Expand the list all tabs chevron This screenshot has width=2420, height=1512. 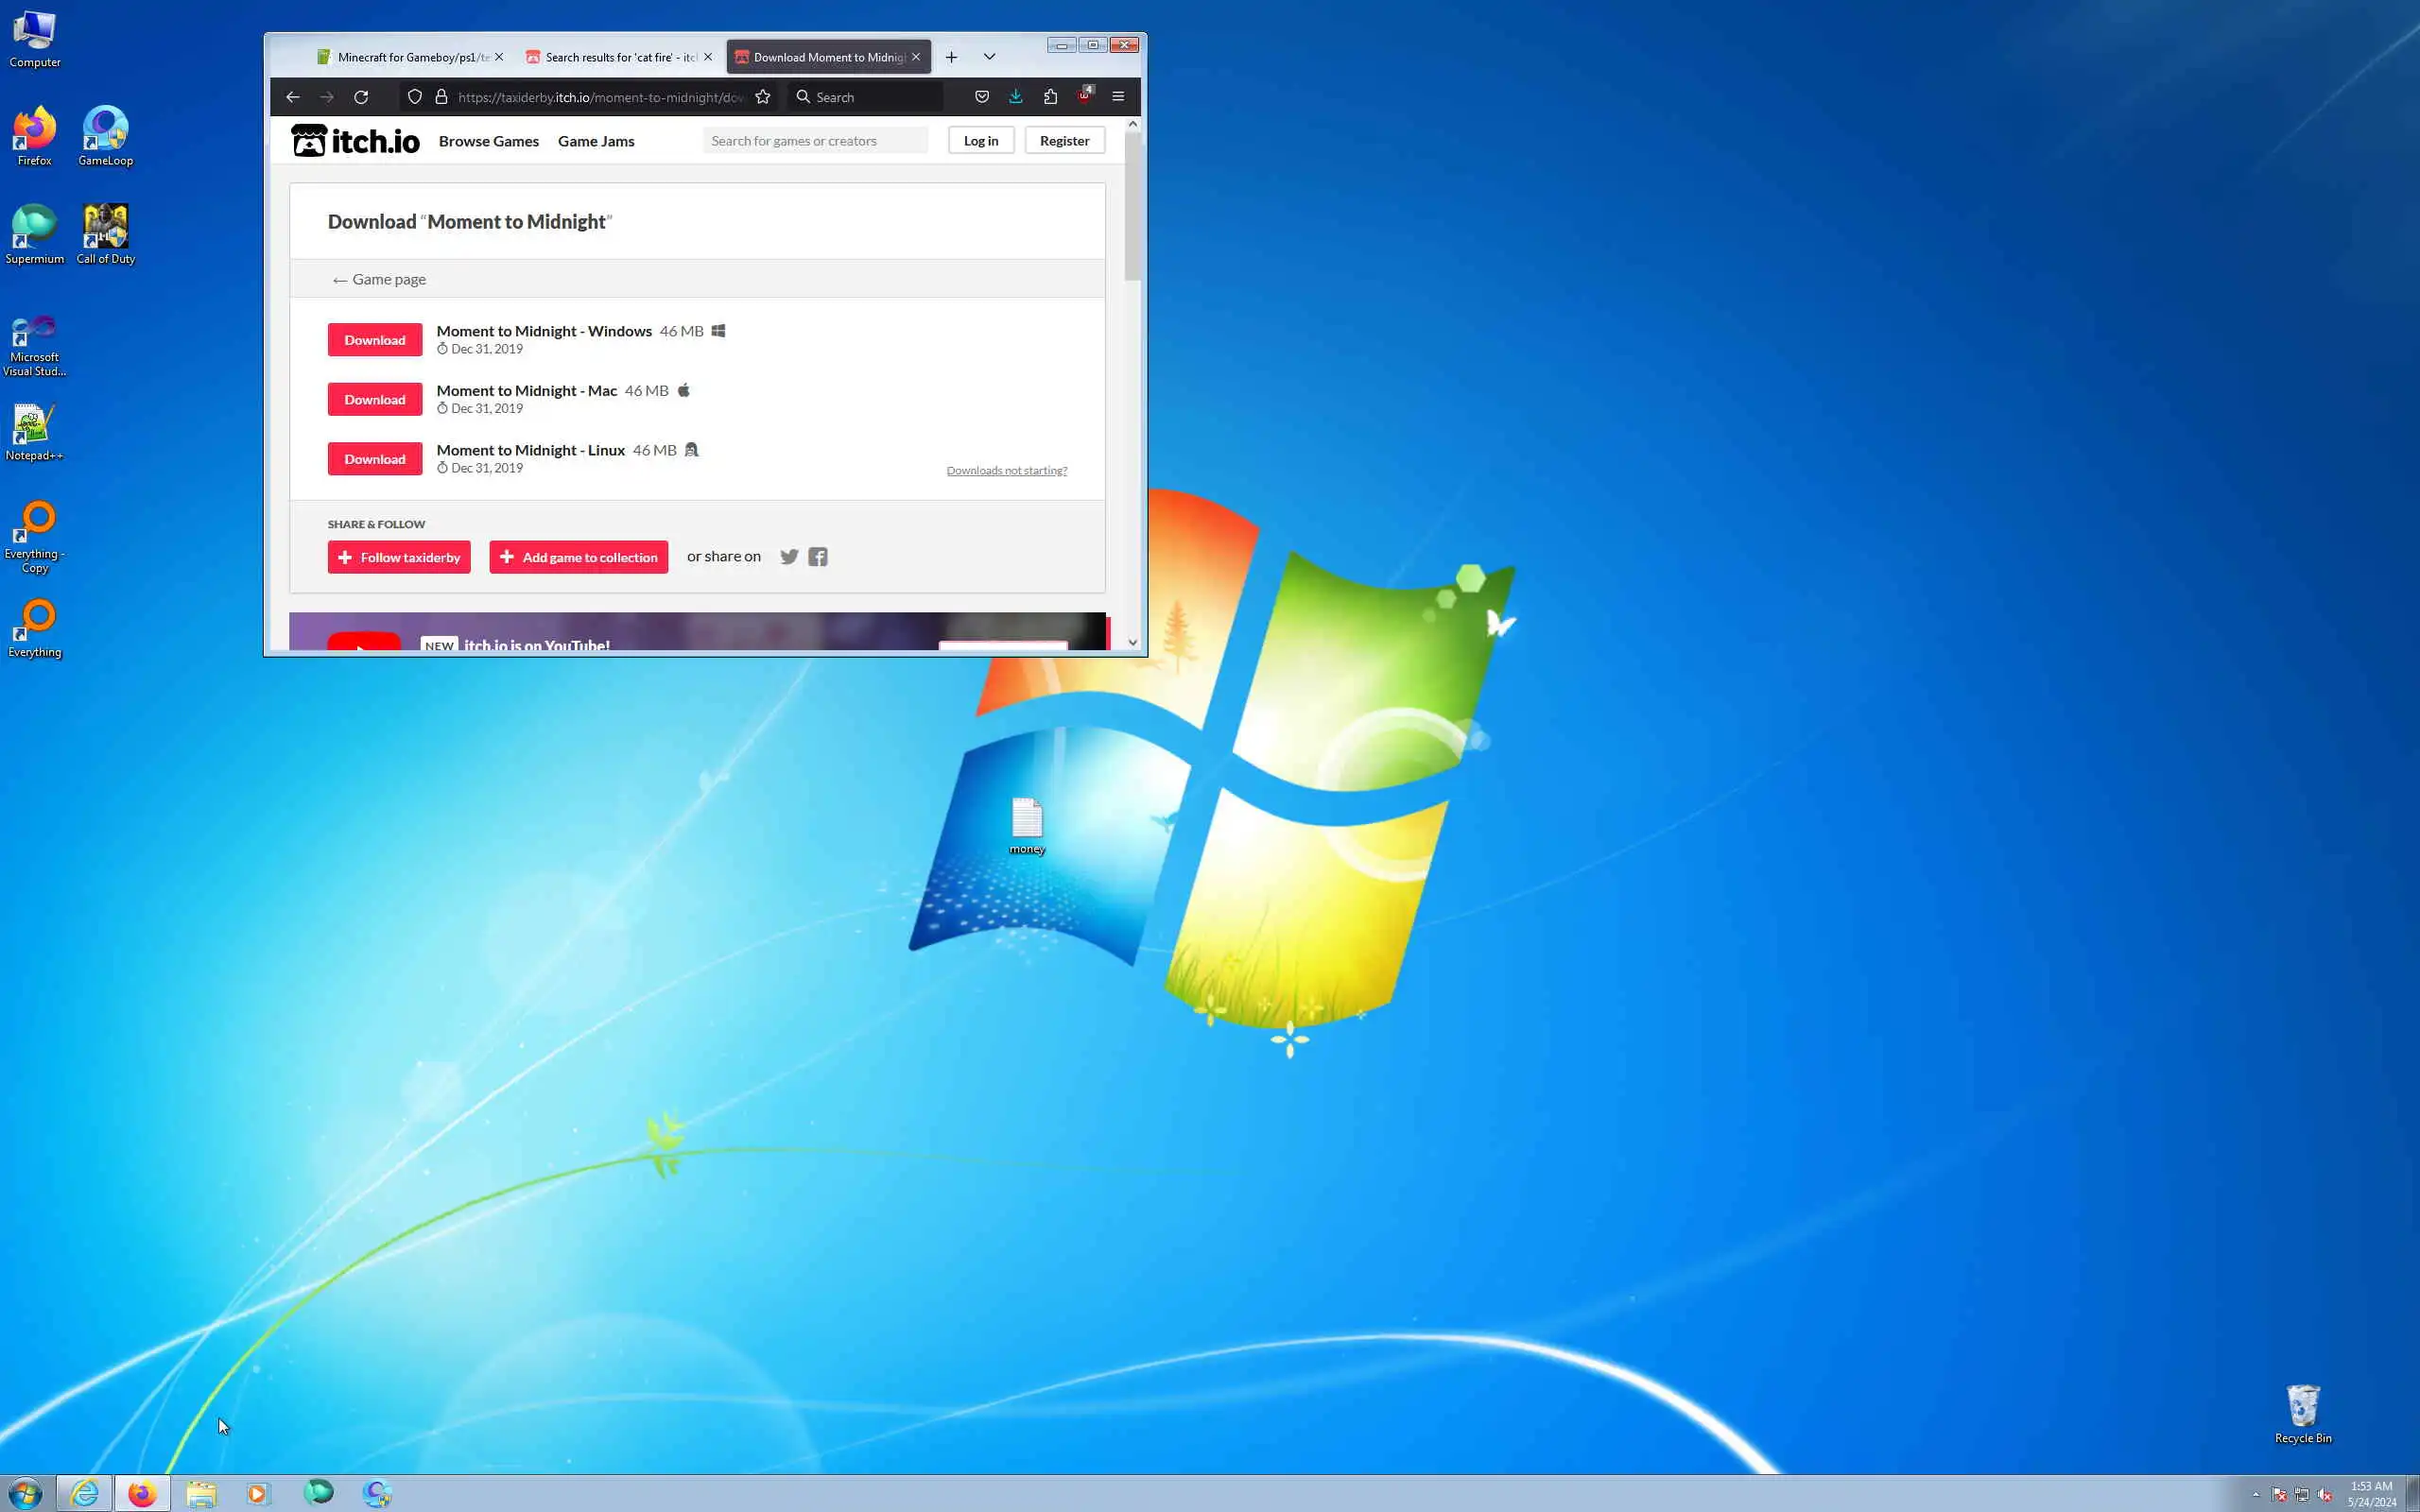[989, 57]
